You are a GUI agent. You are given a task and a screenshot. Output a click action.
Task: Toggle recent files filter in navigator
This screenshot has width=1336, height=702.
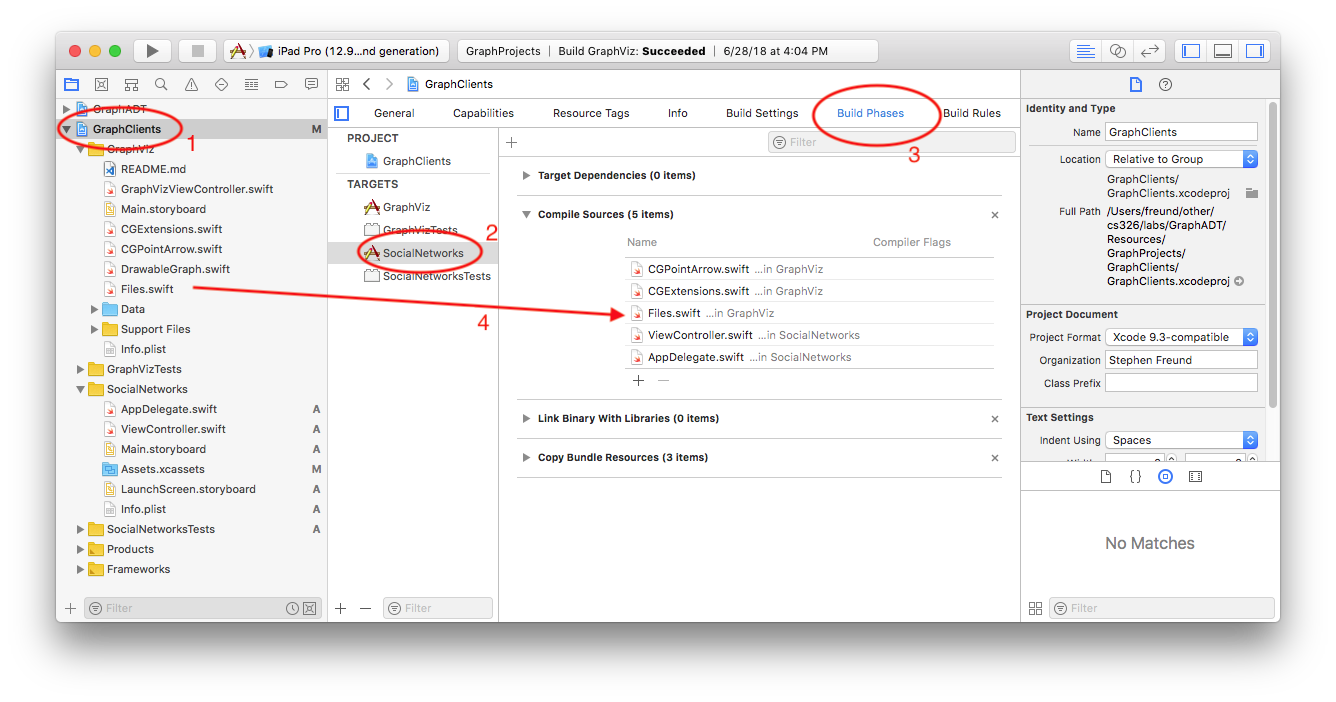tap(292, 608)
